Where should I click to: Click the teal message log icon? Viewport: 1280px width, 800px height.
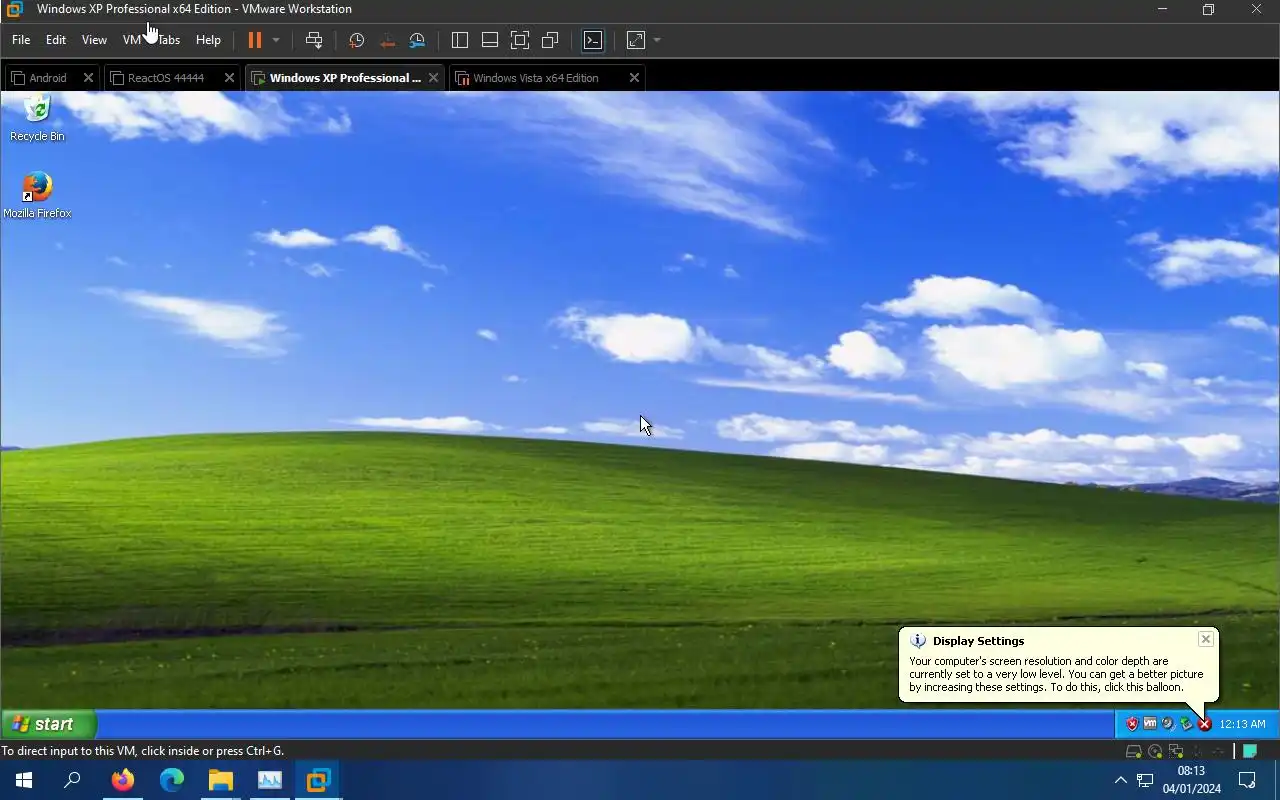click(x=1250, y=751)
